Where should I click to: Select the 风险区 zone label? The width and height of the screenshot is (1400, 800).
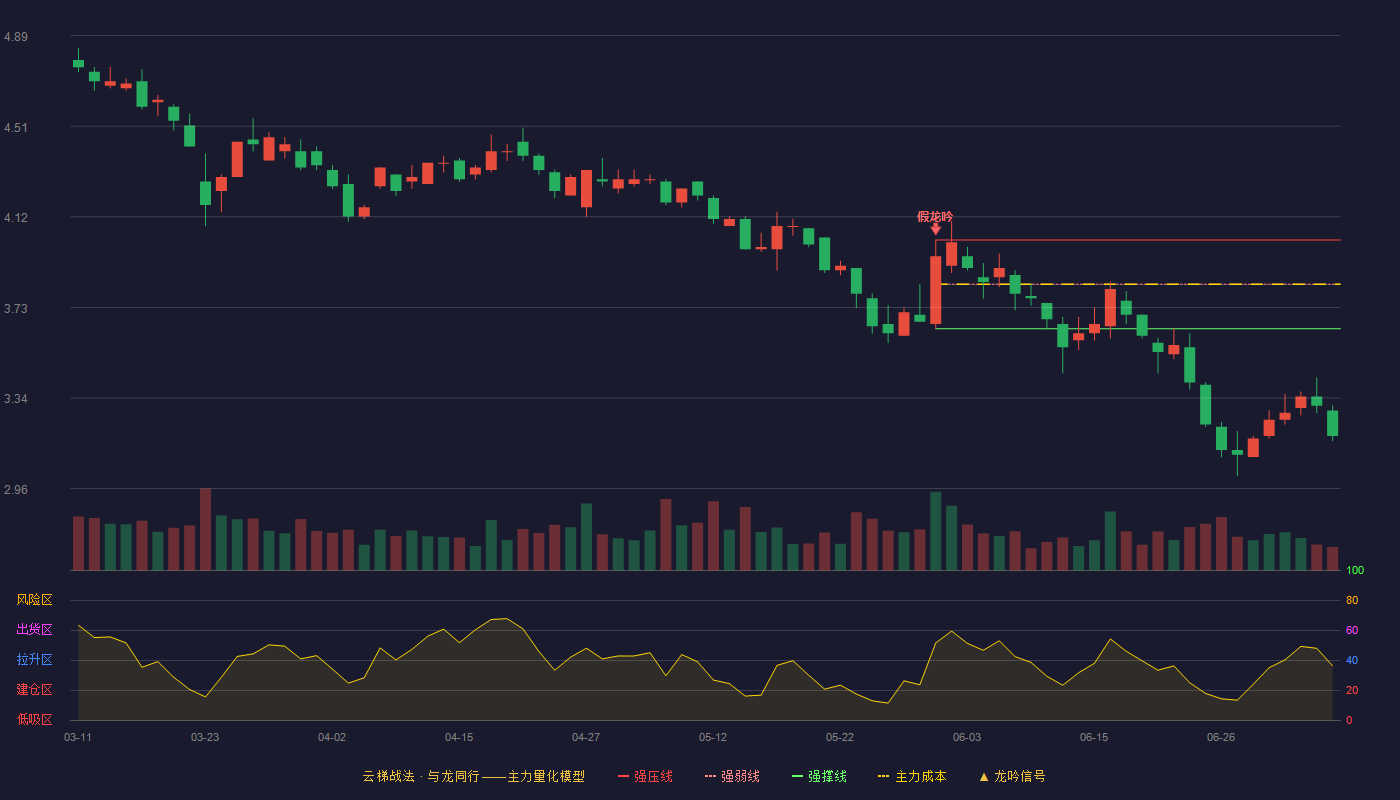click(x=34, y=600)
